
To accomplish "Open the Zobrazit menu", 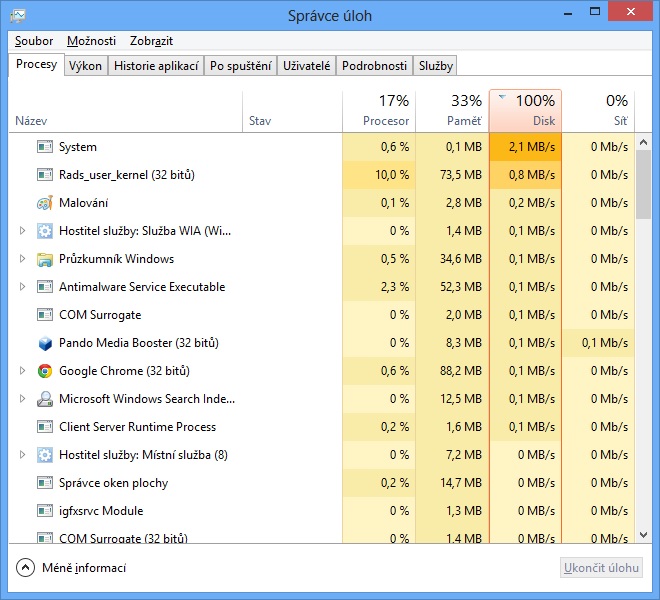I will pos(152,41).
